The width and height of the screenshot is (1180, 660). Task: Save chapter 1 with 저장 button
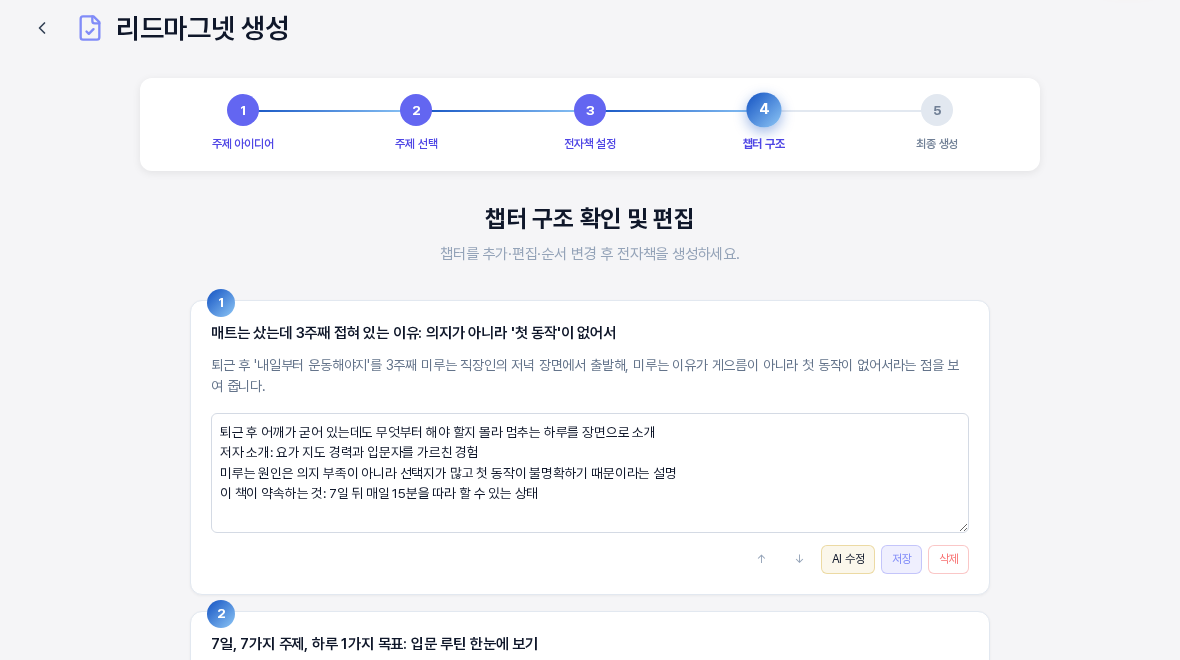[x=902, y=559]
